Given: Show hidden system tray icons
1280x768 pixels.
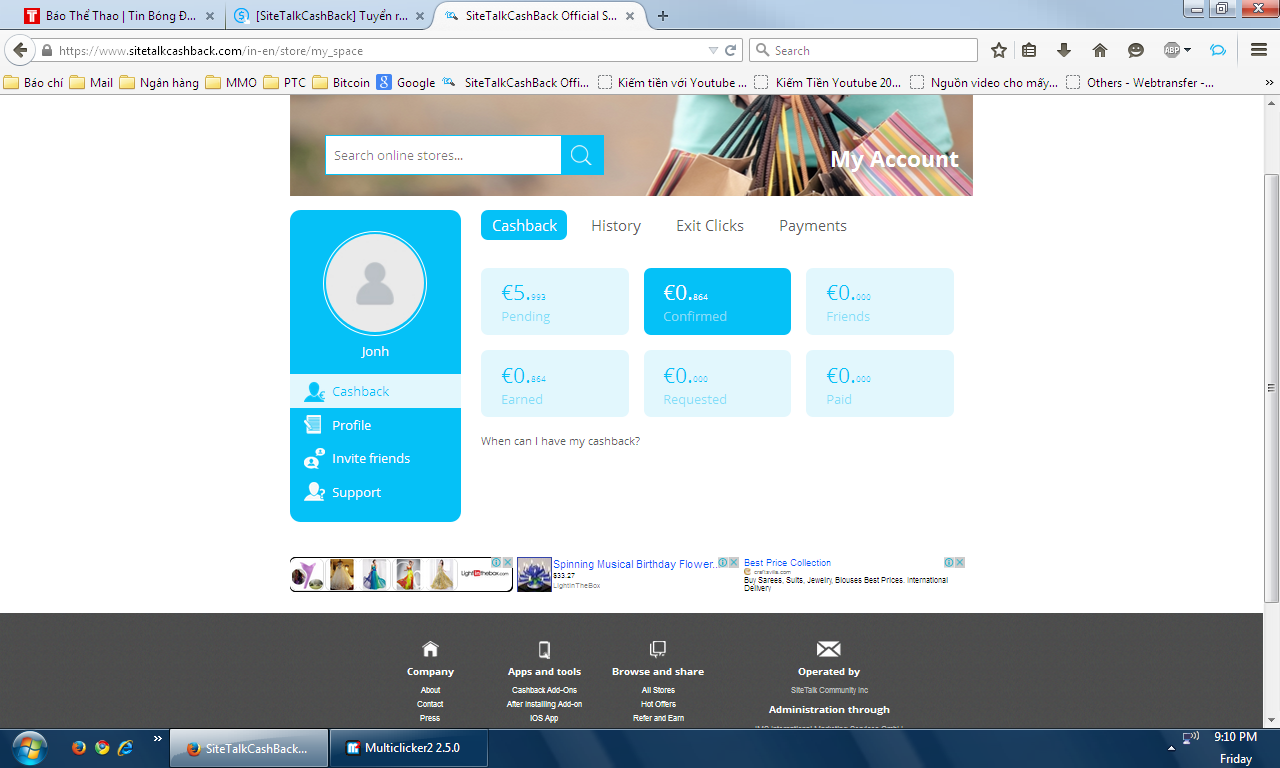Looking at the screenshot, I should 1171,747.
